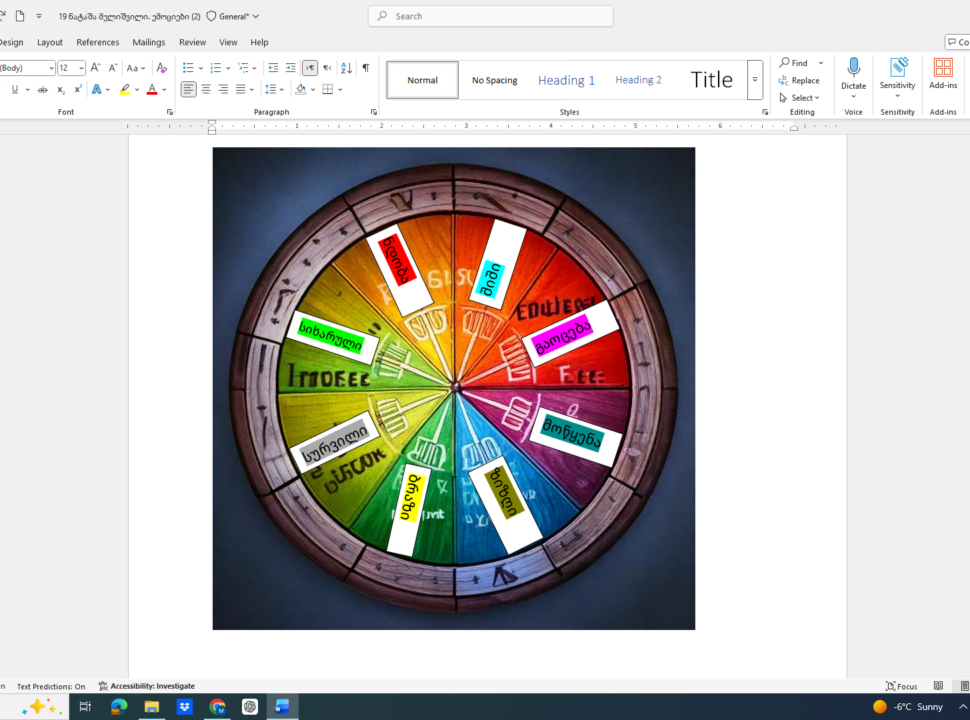970x720 pixels.
Task: Click in the Search box
Action: point(490,16)
